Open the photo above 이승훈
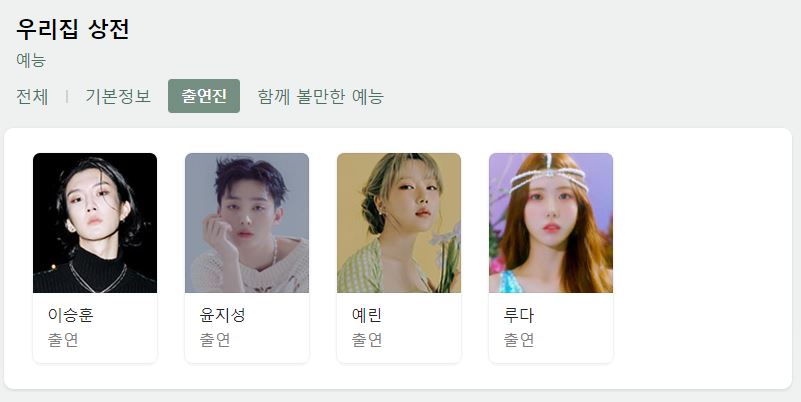Screen dimensions: 801x402 tap(95, 223)
